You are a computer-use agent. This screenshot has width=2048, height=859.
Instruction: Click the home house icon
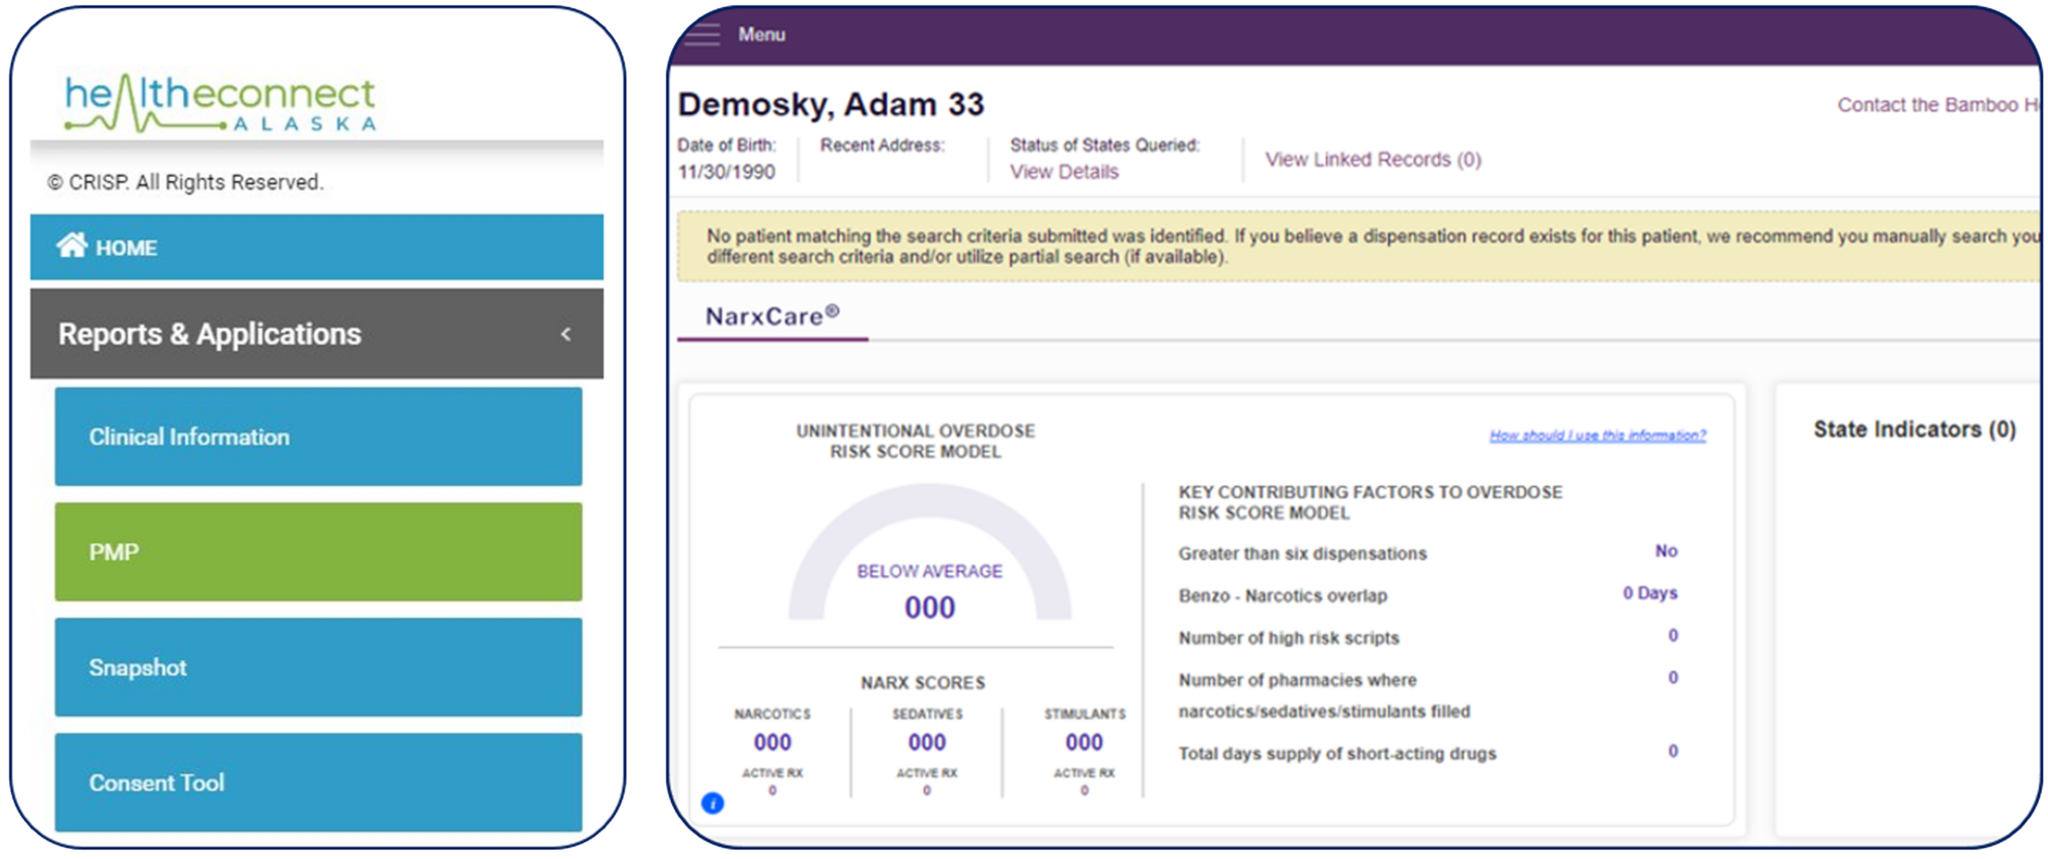coord(72,246)
